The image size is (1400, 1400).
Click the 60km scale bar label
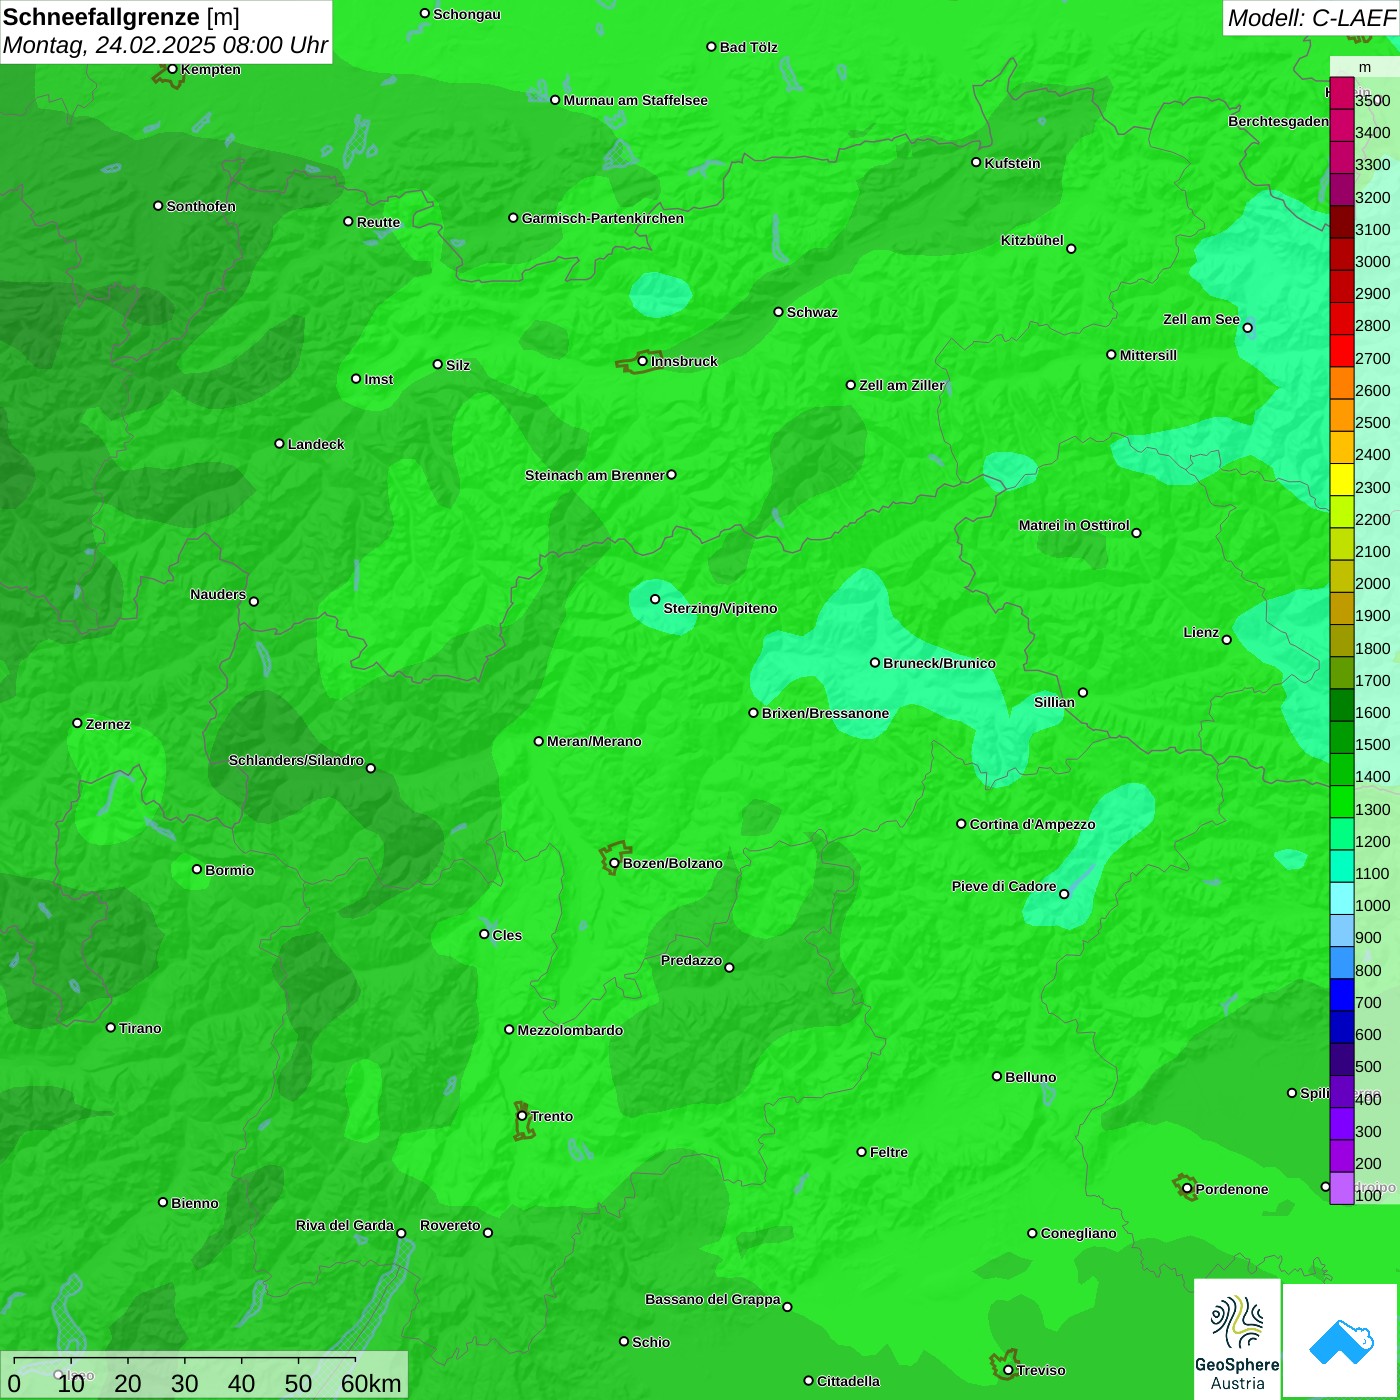click(x=371, y=1384)
